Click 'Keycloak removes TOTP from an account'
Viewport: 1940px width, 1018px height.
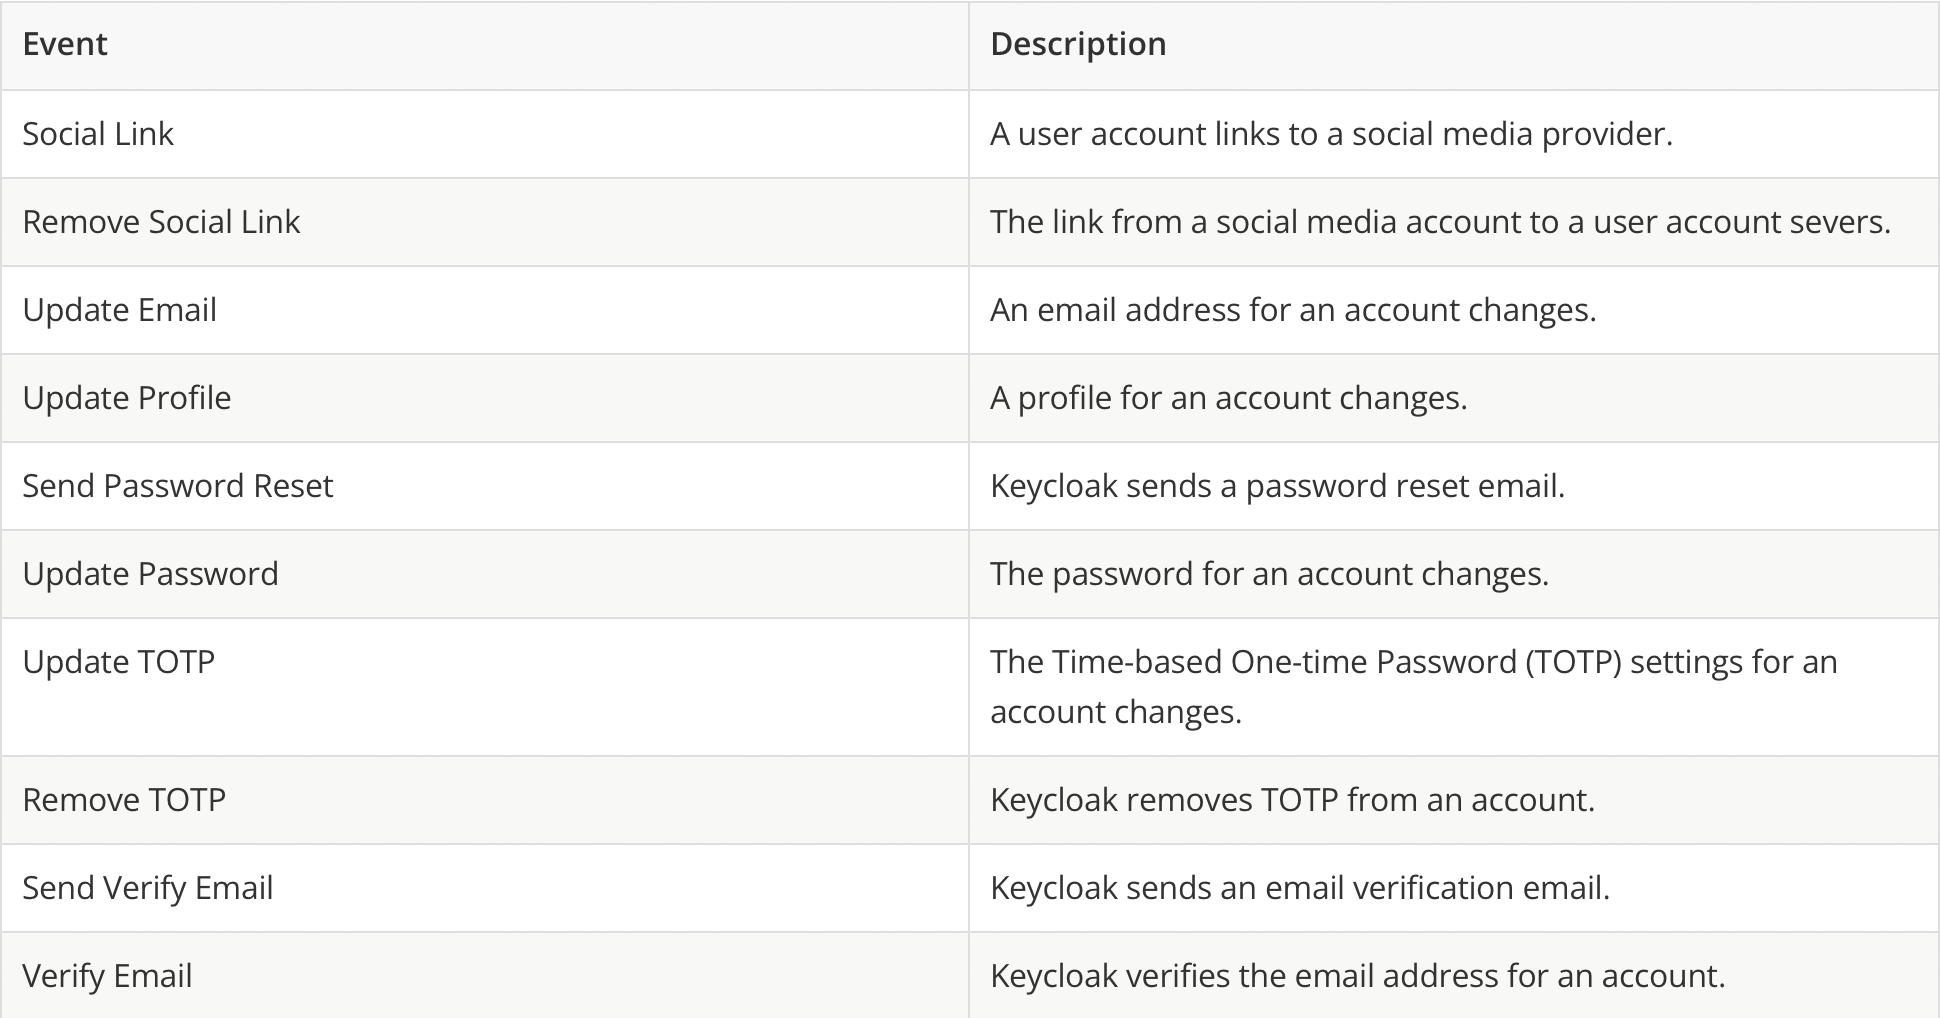pos(1292,800)
